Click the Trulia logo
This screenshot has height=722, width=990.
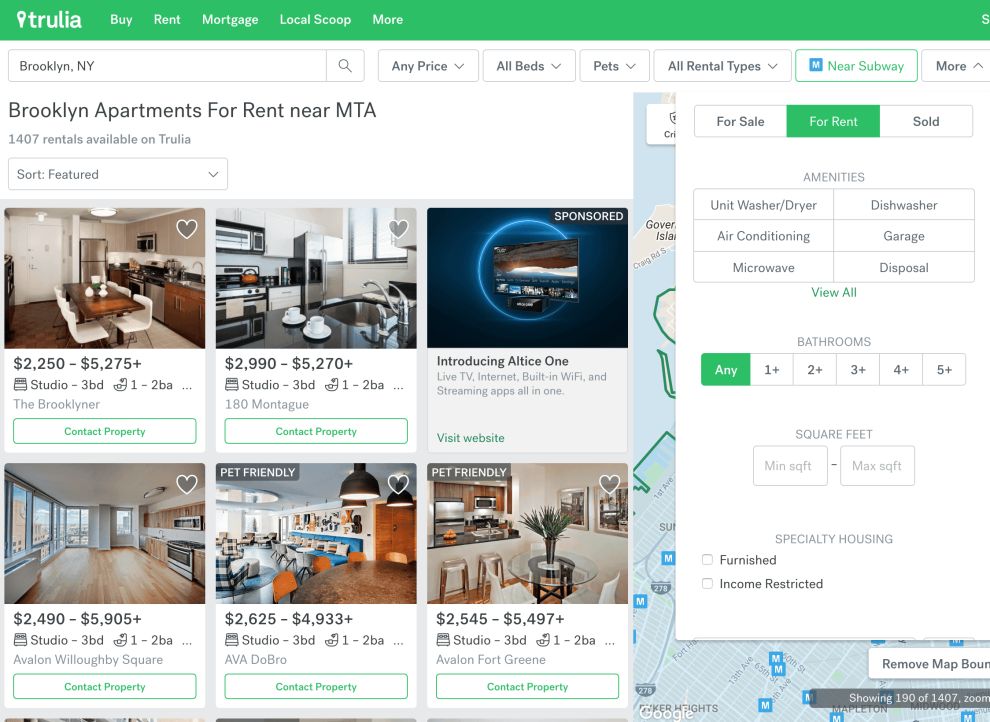pos(49,20)
